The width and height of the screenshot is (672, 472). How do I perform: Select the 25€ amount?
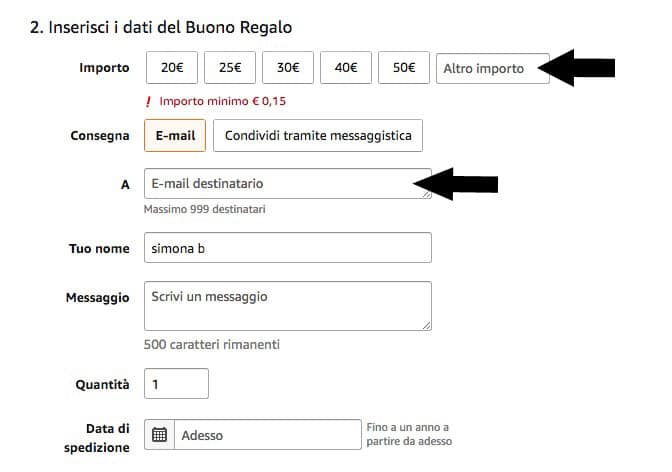[230, 68]
